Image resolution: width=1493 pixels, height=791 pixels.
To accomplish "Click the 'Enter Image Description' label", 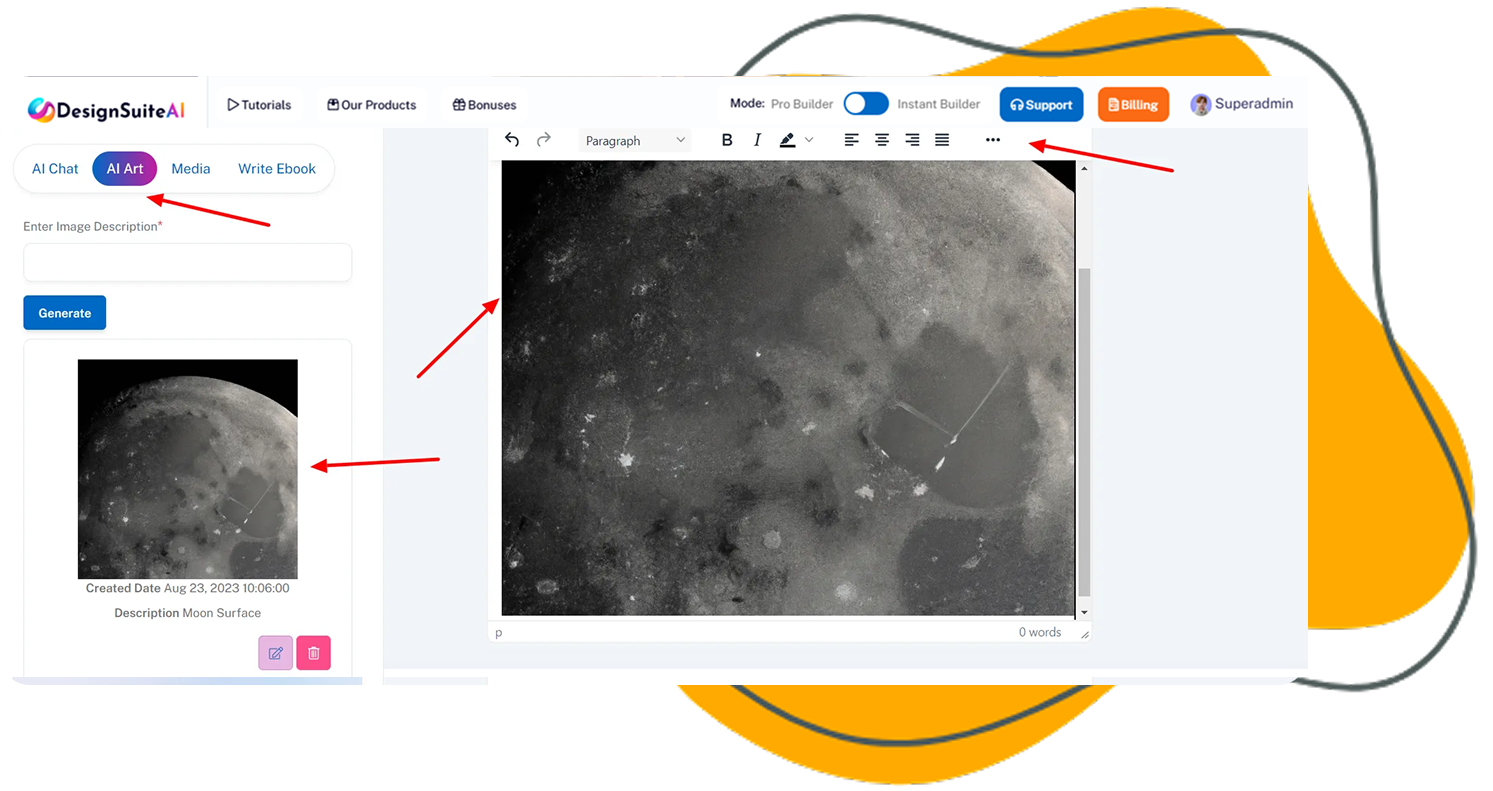I will [x=93, y=227].
